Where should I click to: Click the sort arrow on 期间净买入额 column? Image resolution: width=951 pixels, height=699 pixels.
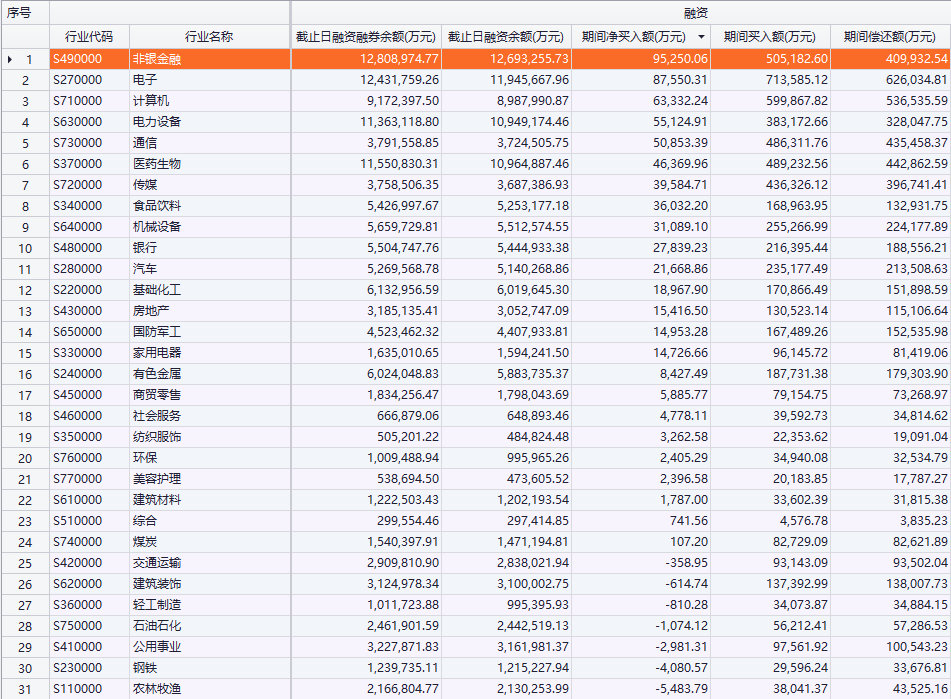coord(700,37)
